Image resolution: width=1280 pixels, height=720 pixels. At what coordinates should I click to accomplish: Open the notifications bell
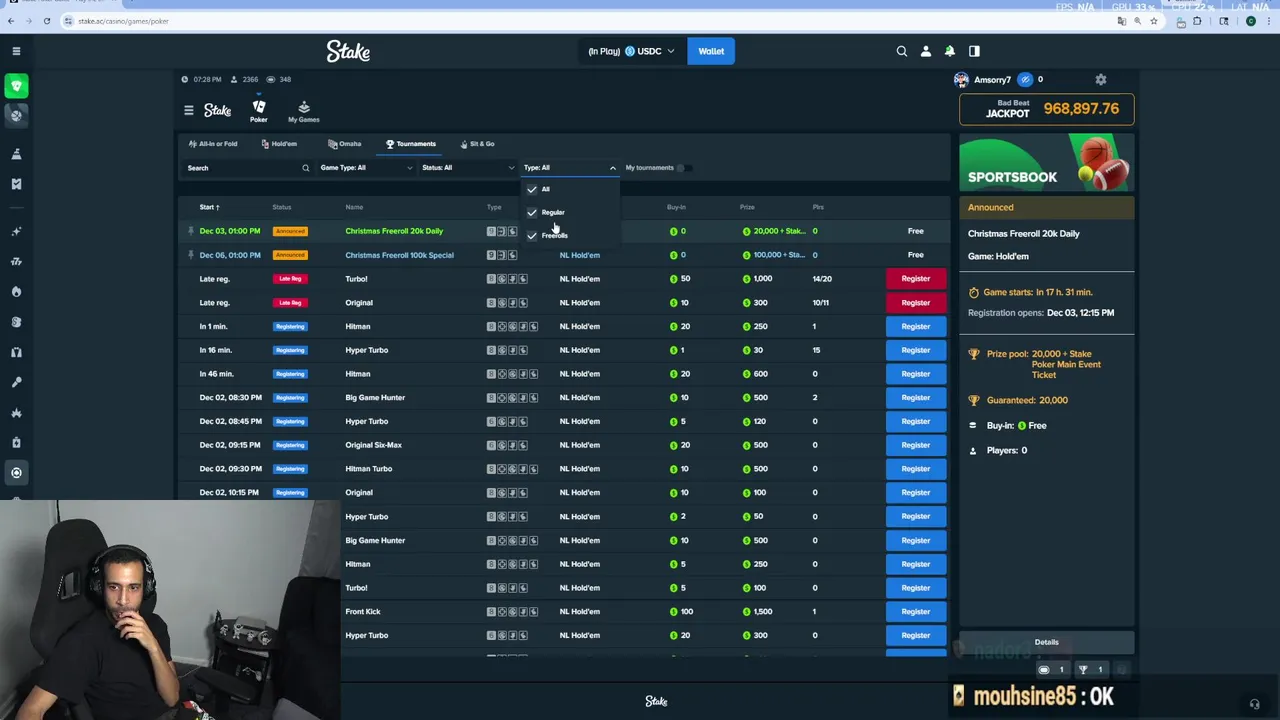point(949,51)
